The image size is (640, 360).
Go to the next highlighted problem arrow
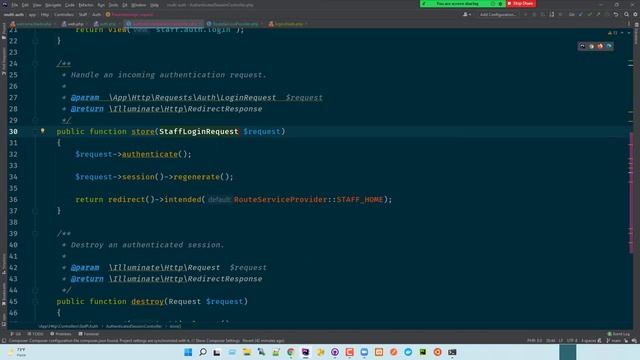(x=629, y=33)
